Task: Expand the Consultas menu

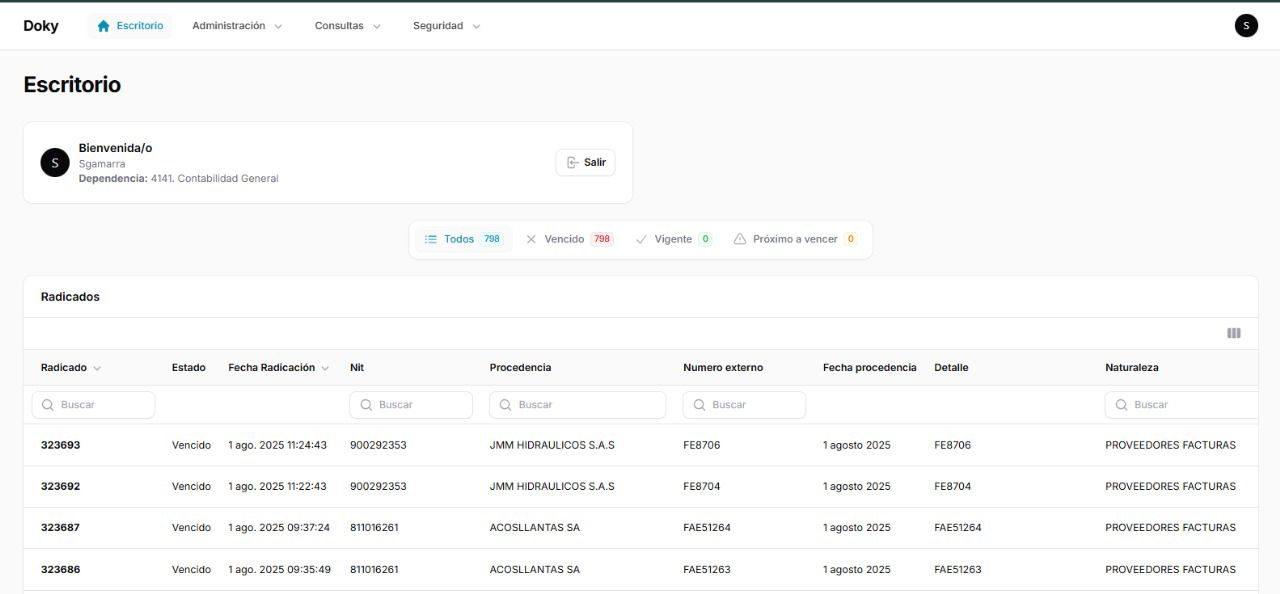Action: coord(348,26)
